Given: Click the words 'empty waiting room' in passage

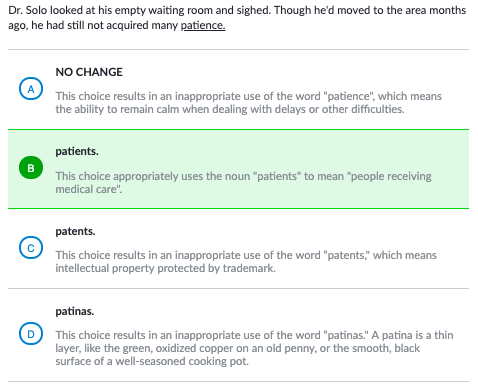Looking at the screenshot, I should [164, 10].
